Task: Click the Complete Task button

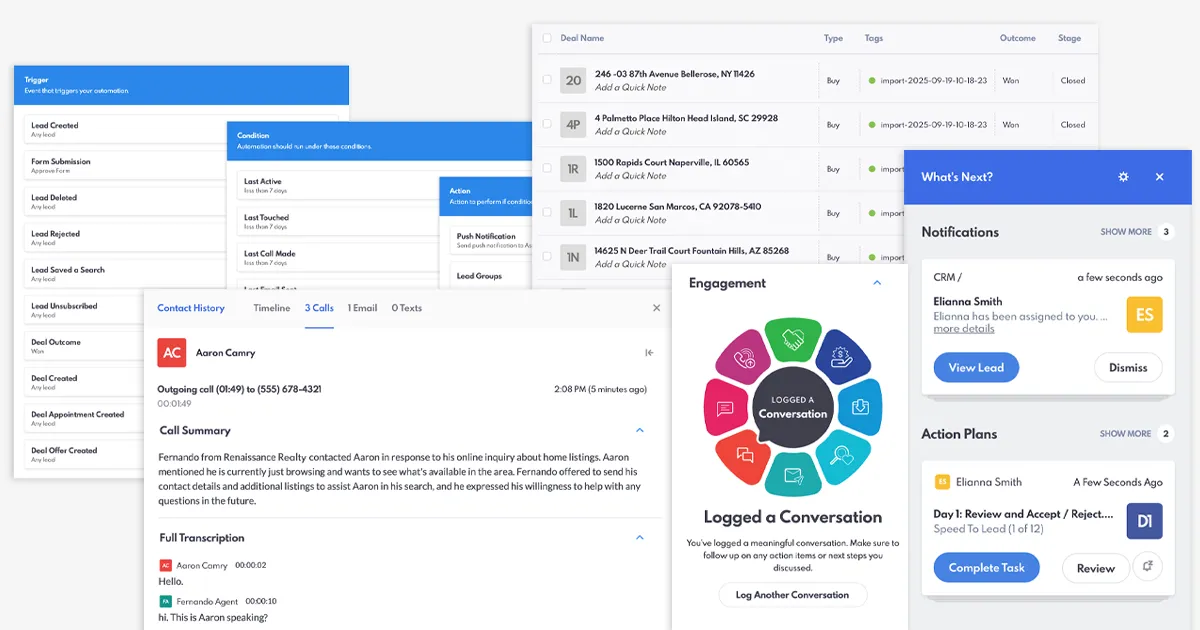Action: point(987,568)
